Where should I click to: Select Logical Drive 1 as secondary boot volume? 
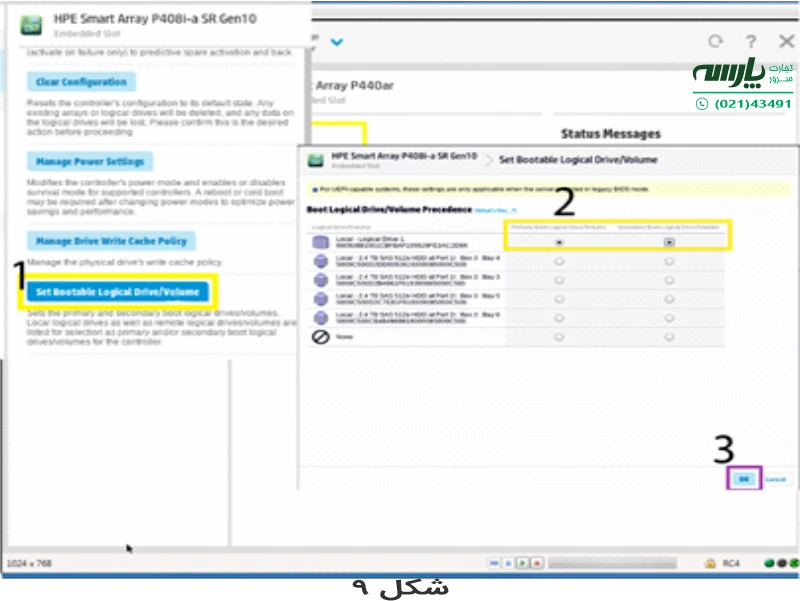pyautogui.click(x=669, y=242)
